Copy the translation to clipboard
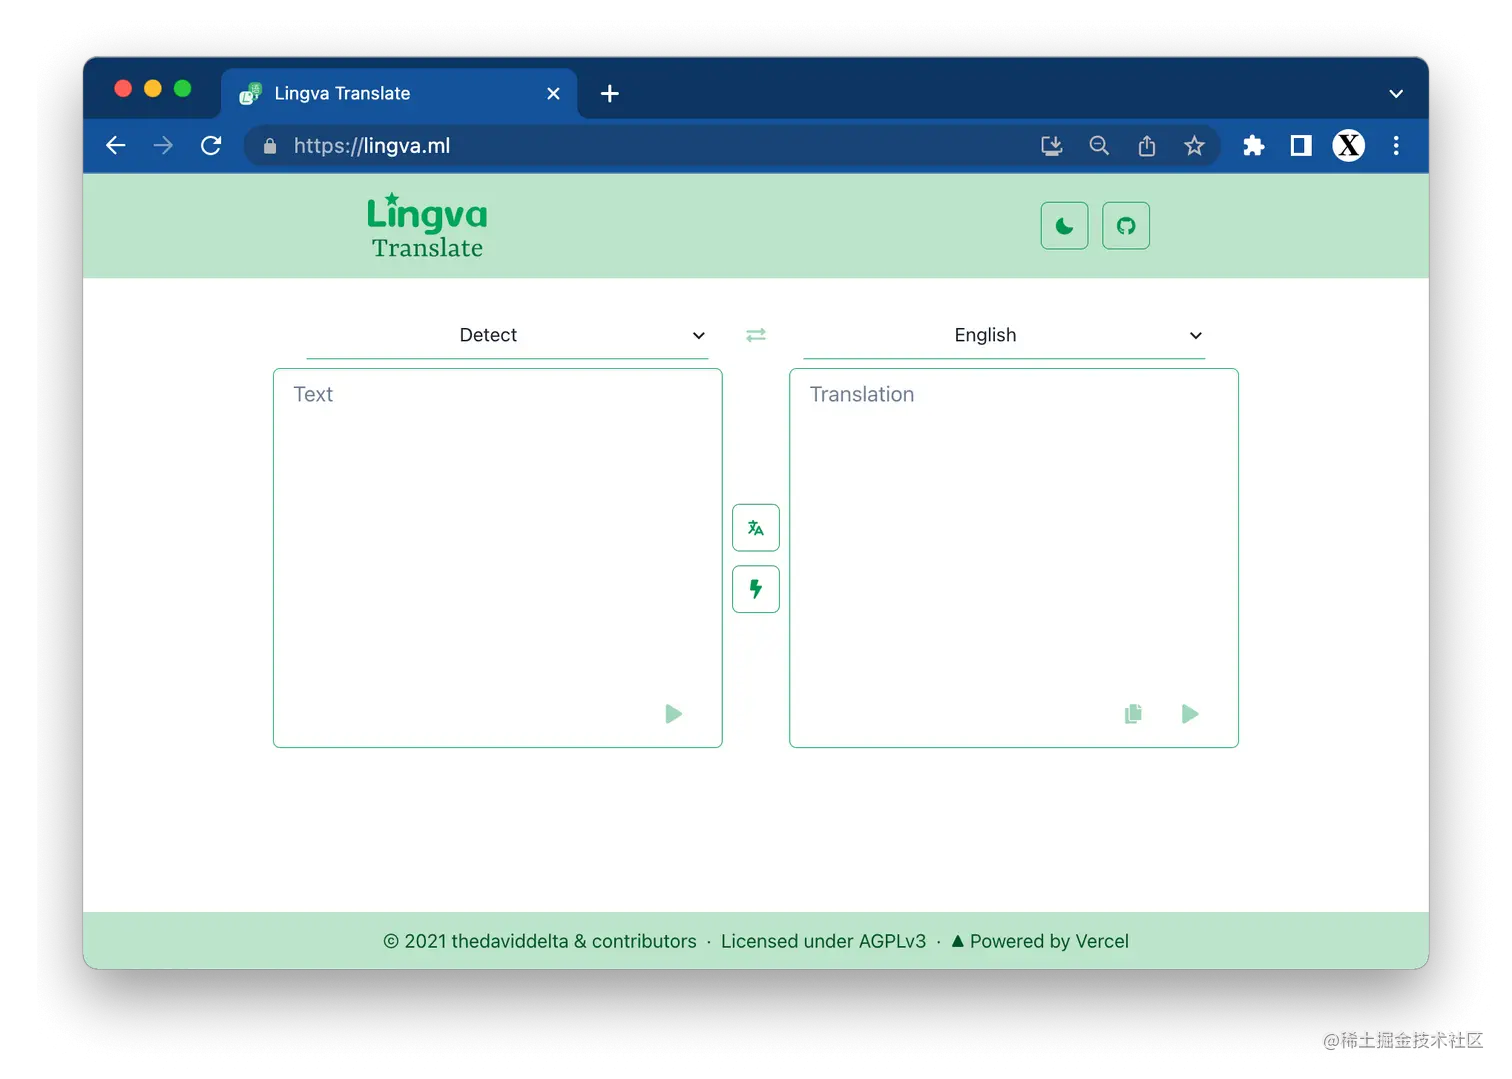 click(1133, 714)
